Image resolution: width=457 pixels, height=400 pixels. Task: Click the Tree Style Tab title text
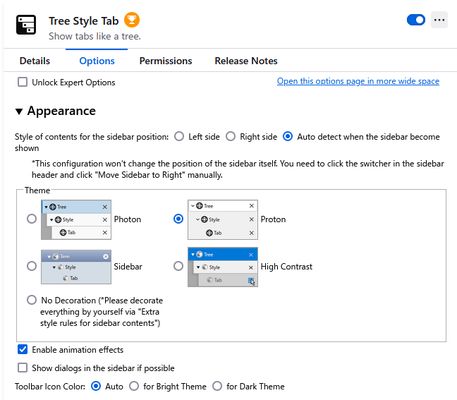point(84,21)
